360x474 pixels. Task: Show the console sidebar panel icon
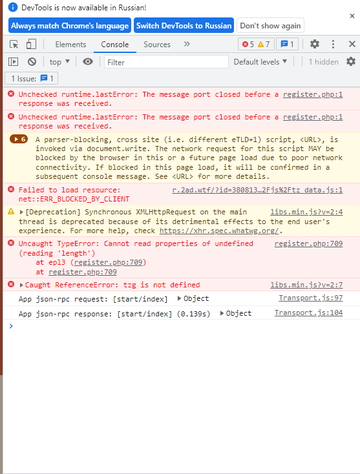[13, 62]
